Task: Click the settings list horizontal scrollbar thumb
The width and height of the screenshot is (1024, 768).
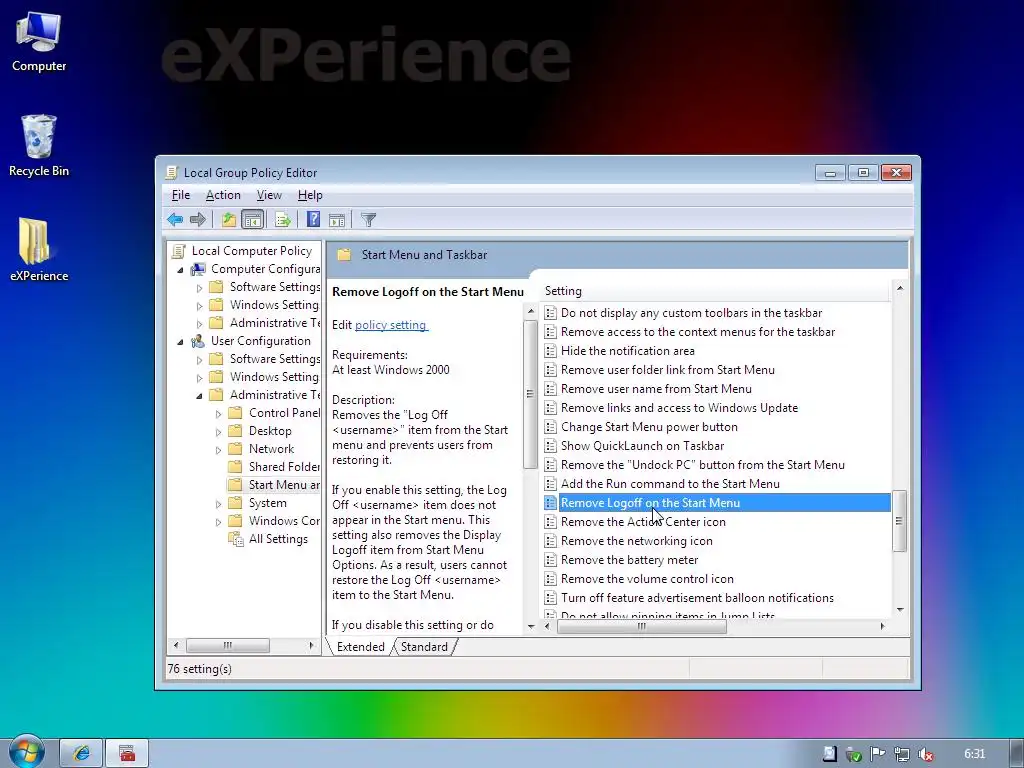Action: [x=641, y=626]
